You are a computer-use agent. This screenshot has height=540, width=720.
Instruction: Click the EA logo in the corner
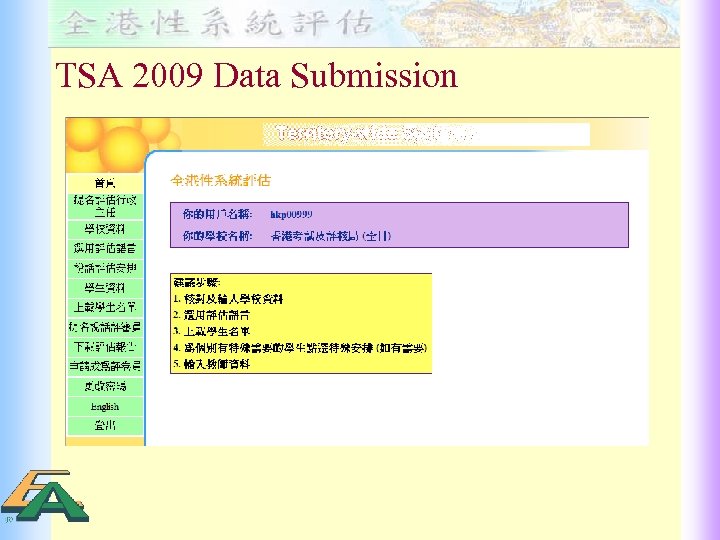click(45, 496)
